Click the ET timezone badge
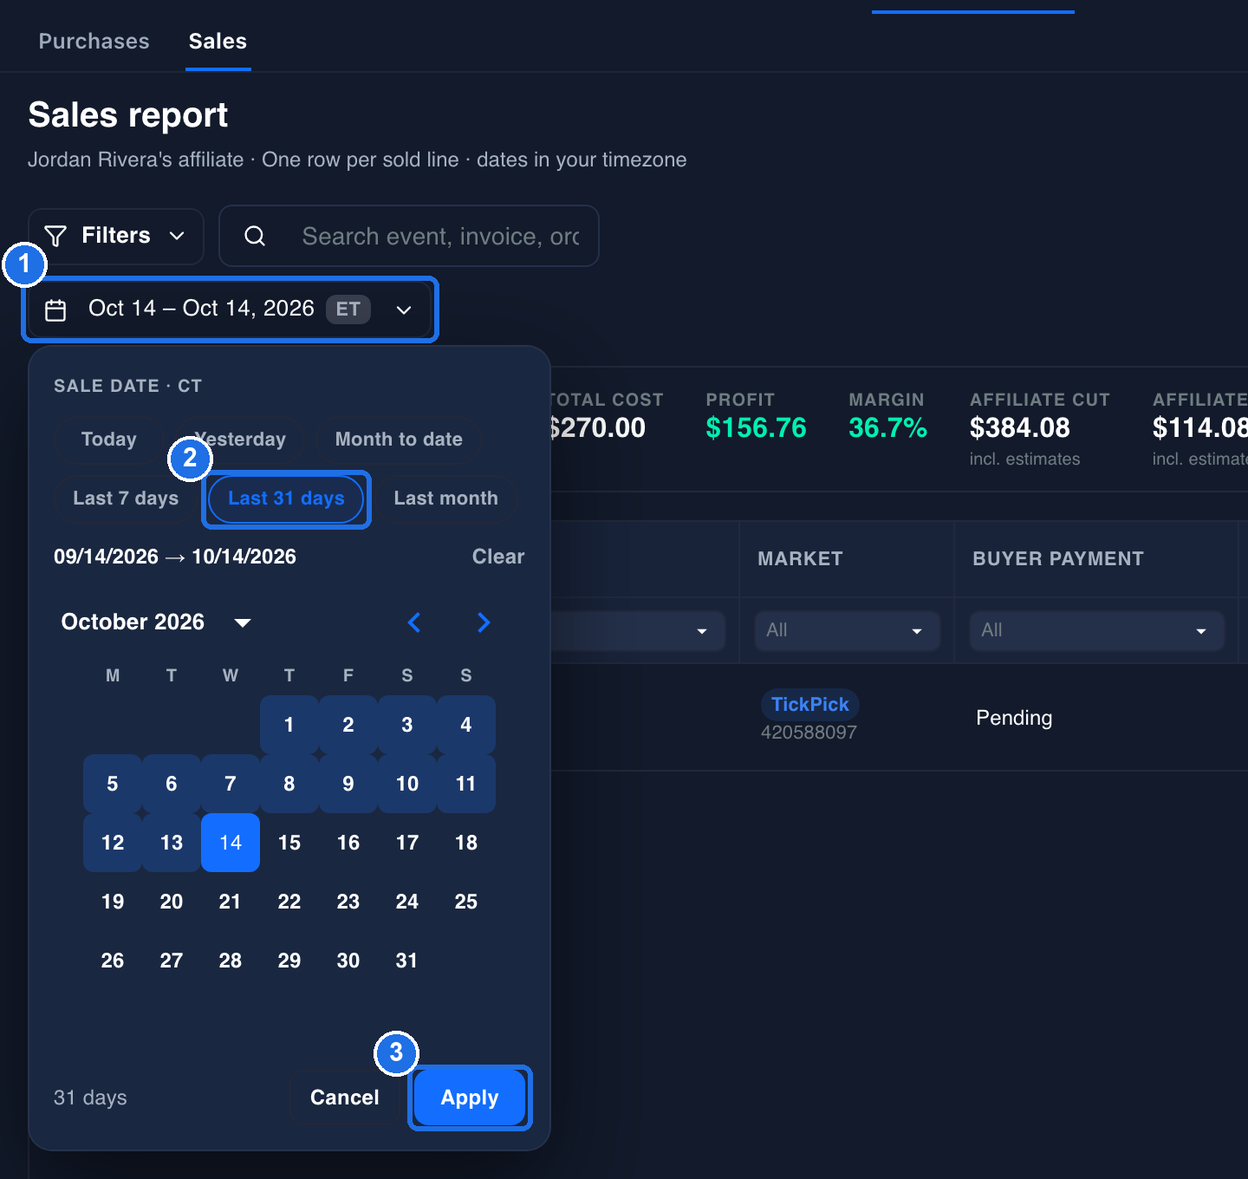 (348, 309)
